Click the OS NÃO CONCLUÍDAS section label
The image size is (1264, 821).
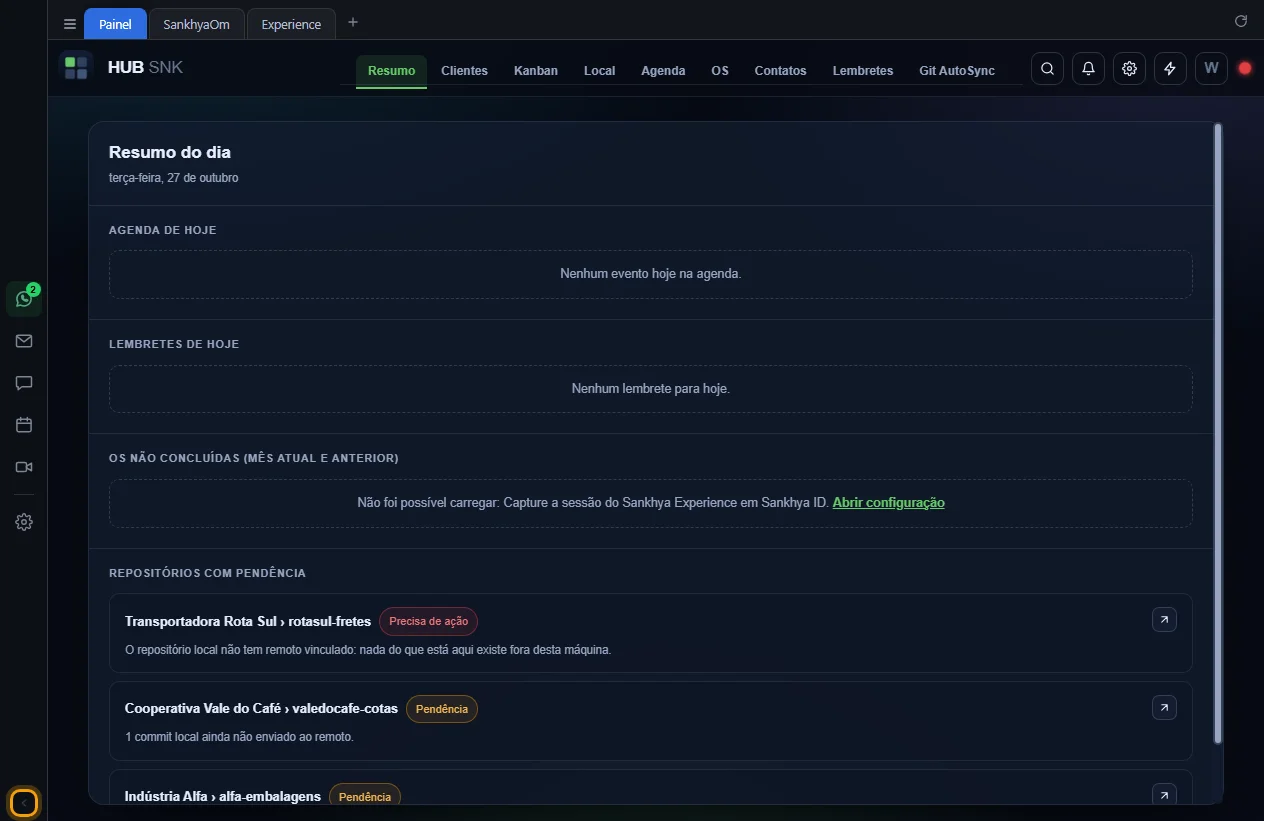[254, 458]
